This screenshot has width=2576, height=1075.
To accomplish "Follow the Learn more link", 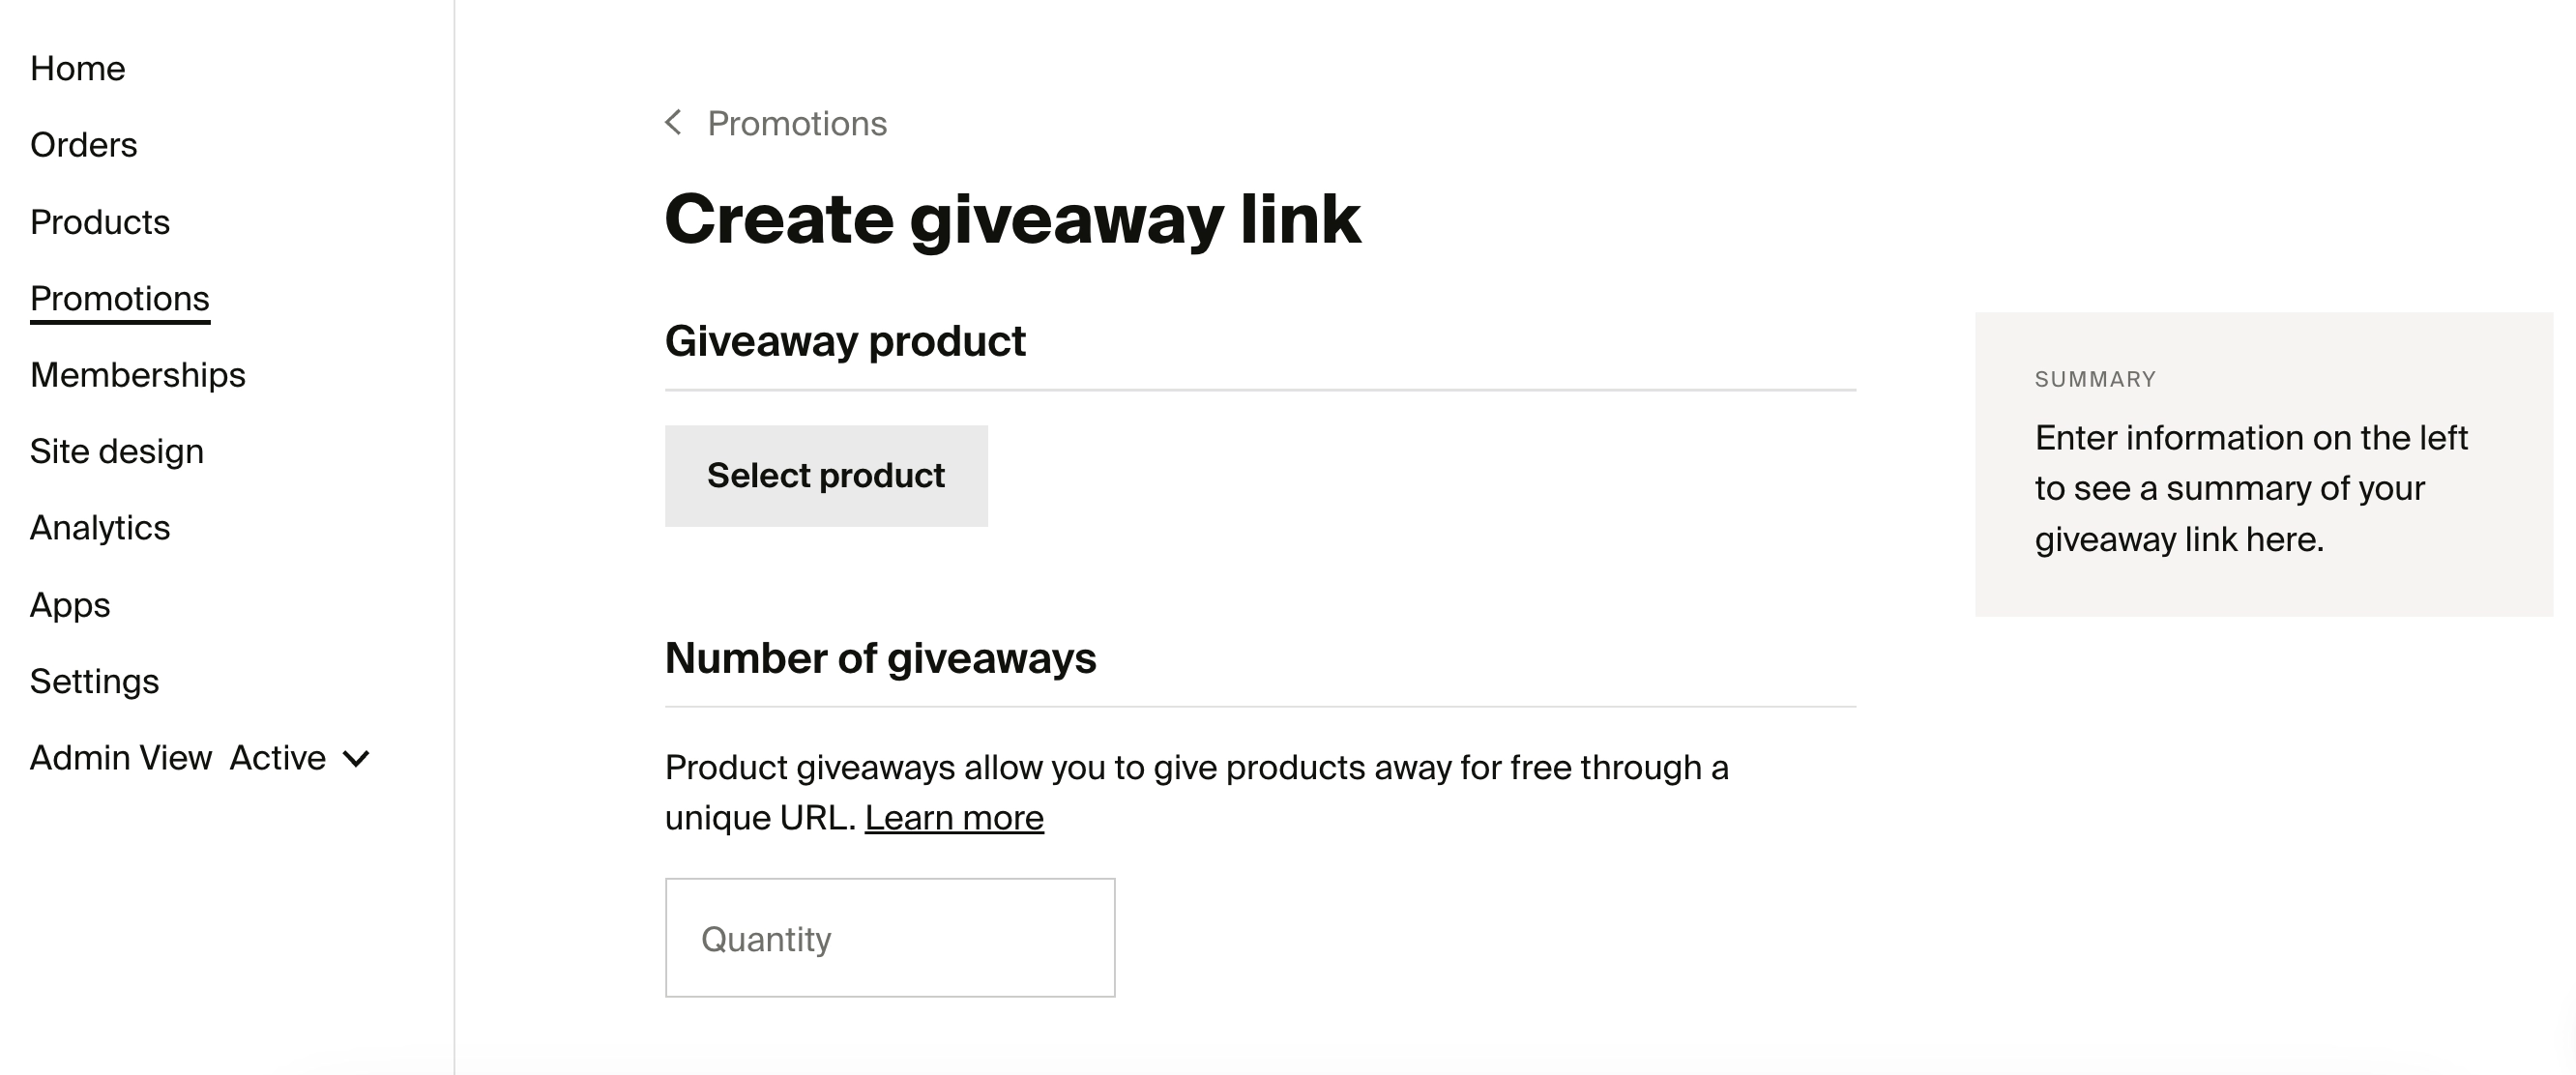I will point(954,818).
